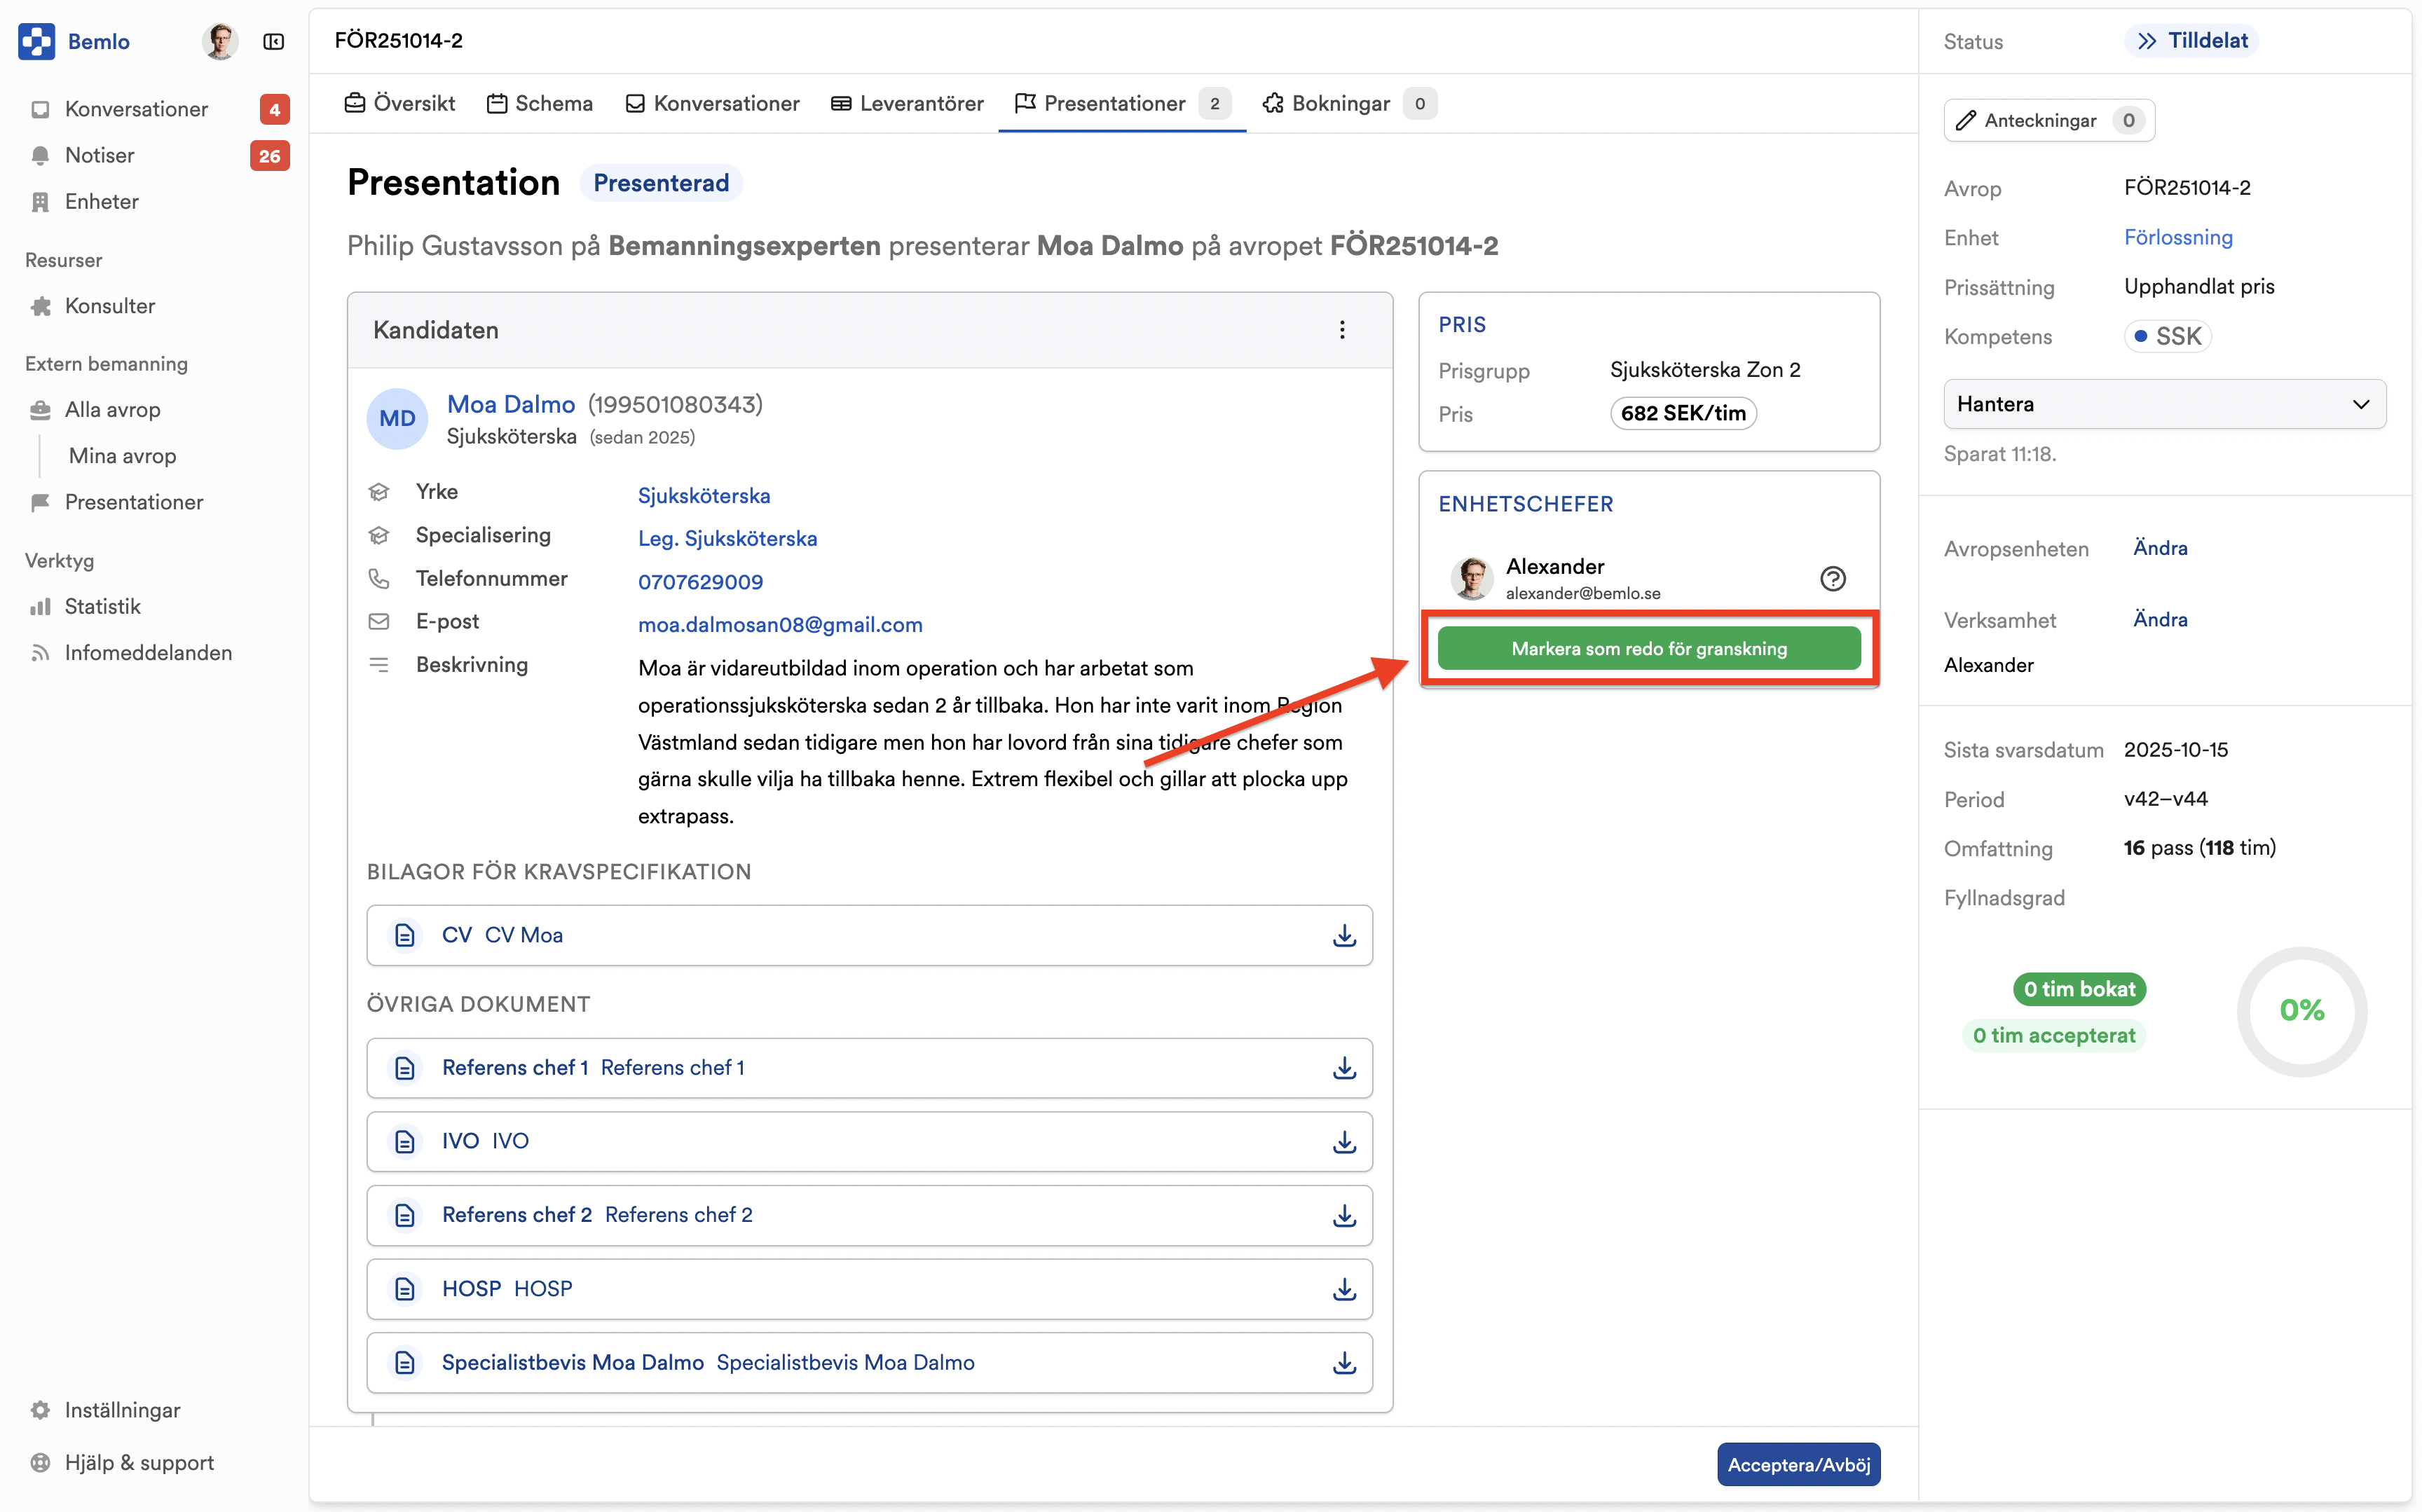
Task: Click the 0% fill-rate progress ring
Action: click(2302, 1011)
